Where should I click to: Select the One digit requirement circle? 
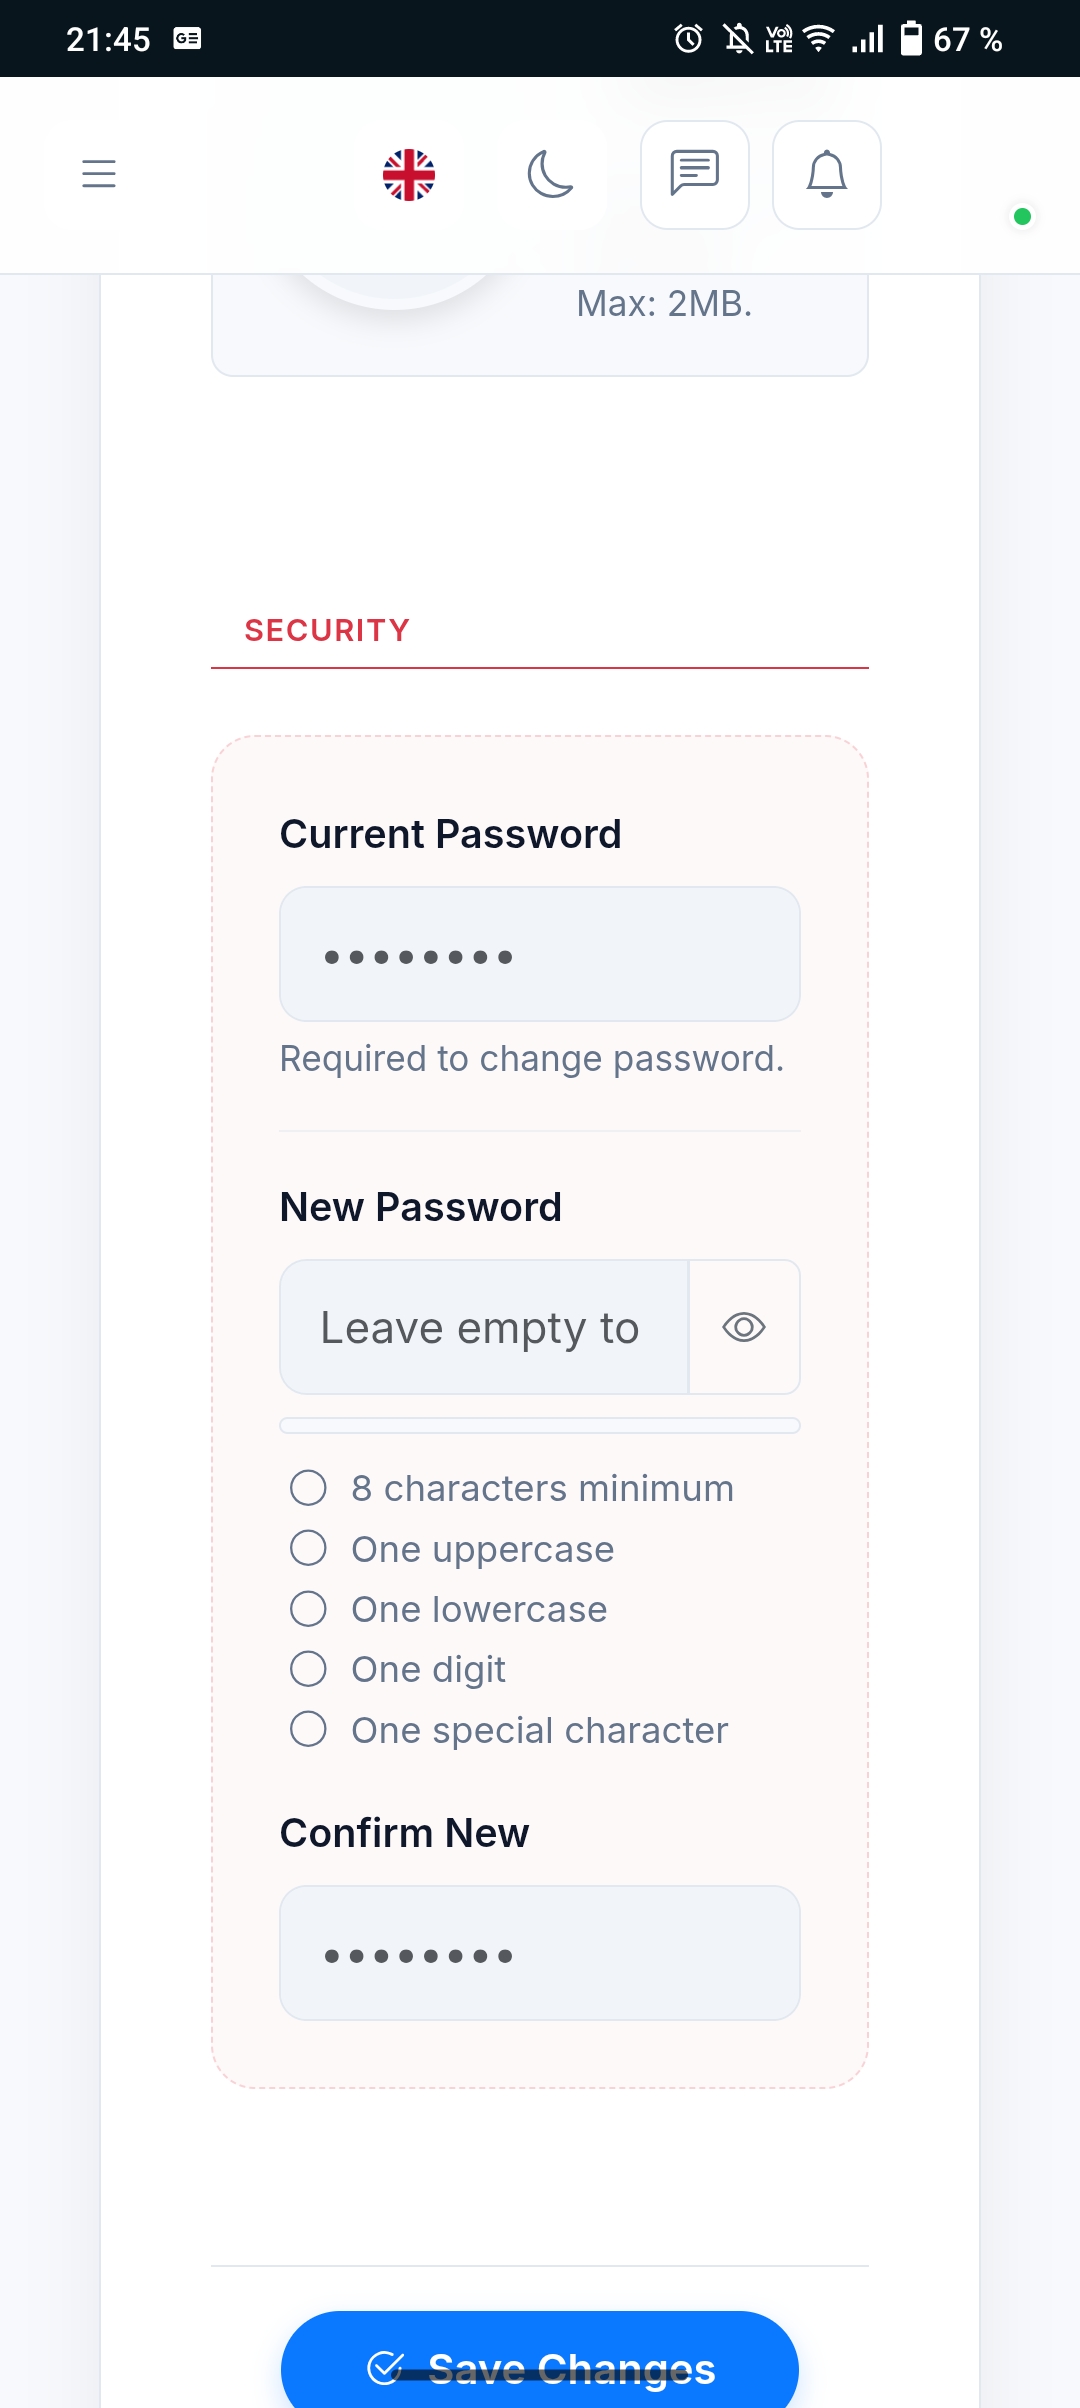pyautogui.click(x=308, y=1669)
